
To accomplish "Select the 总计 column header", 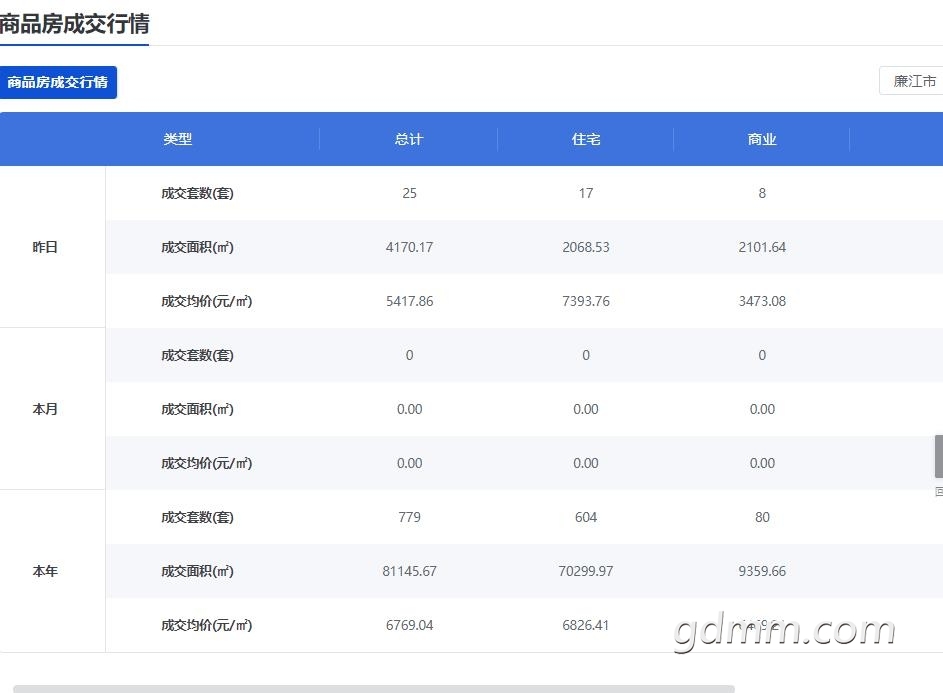I will pyautogui.click(x=409, y=139).
